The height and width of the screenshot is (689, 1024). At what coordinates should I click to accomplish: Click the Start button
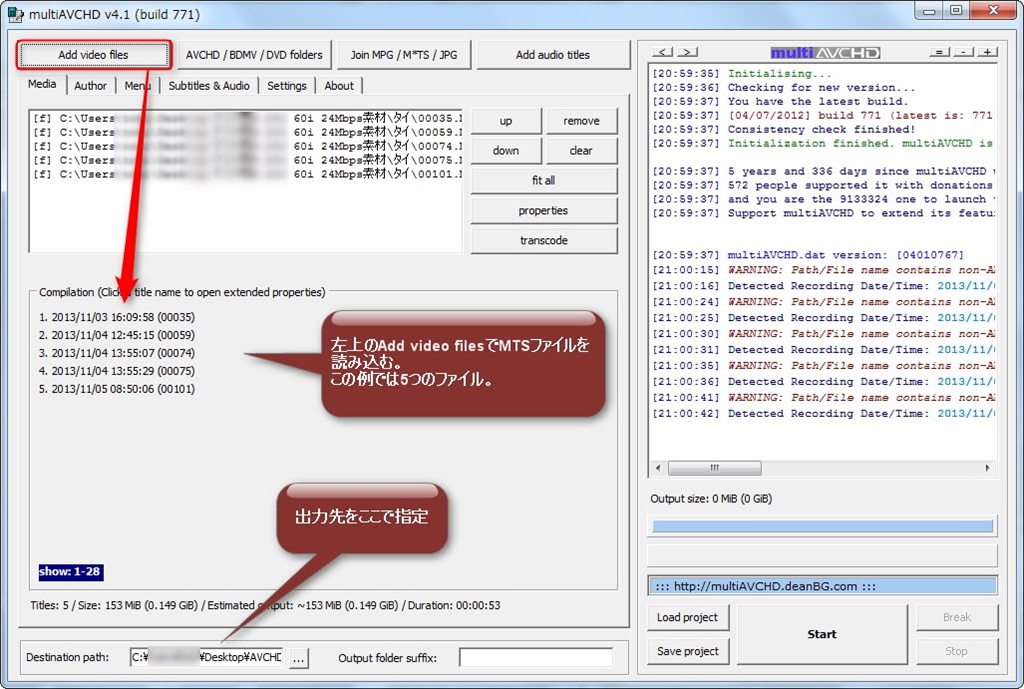click(x=822, y=634)
